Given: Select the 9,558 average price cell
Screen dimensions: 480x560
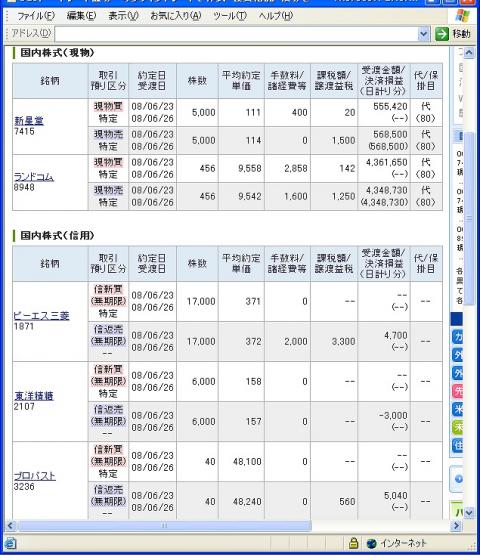Looking at the screenshot, I should point(241,168).
